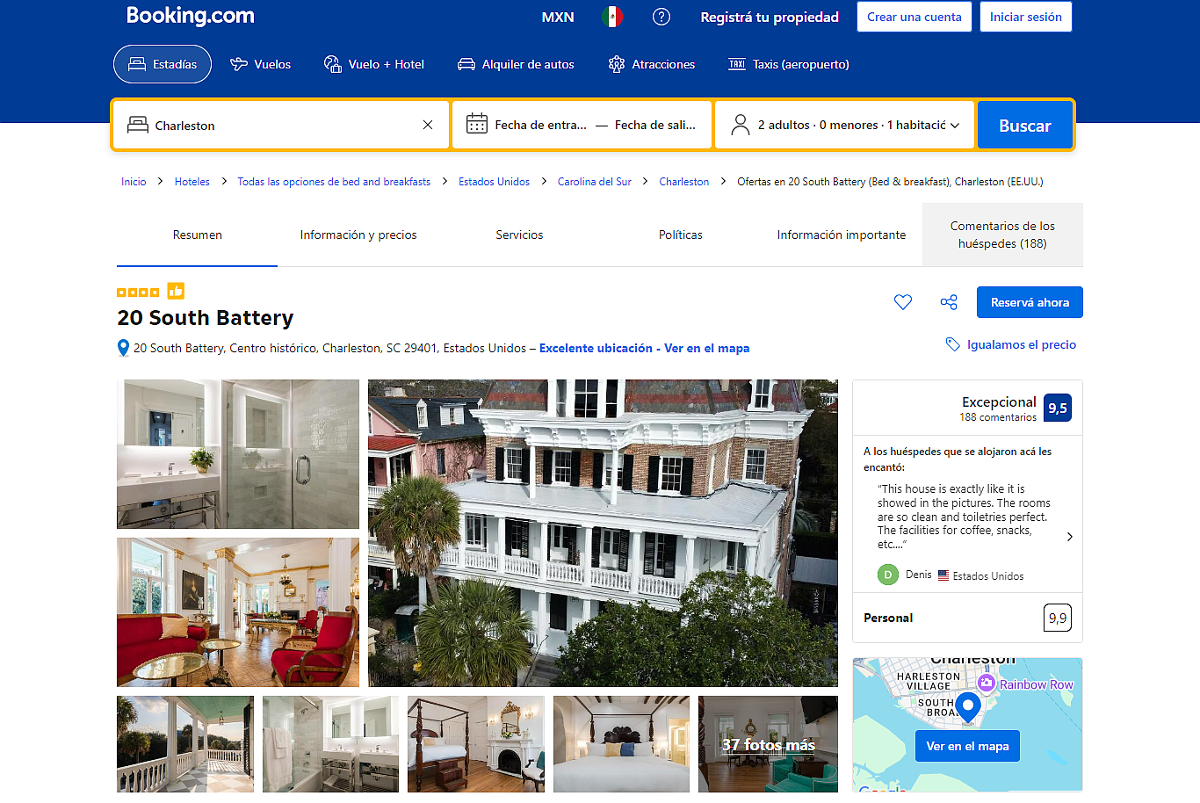Viewport: 1200px width, 803px height.
Task: Click the 188 comentarios text
Action: pyautogui.click(x=998, y=417)
